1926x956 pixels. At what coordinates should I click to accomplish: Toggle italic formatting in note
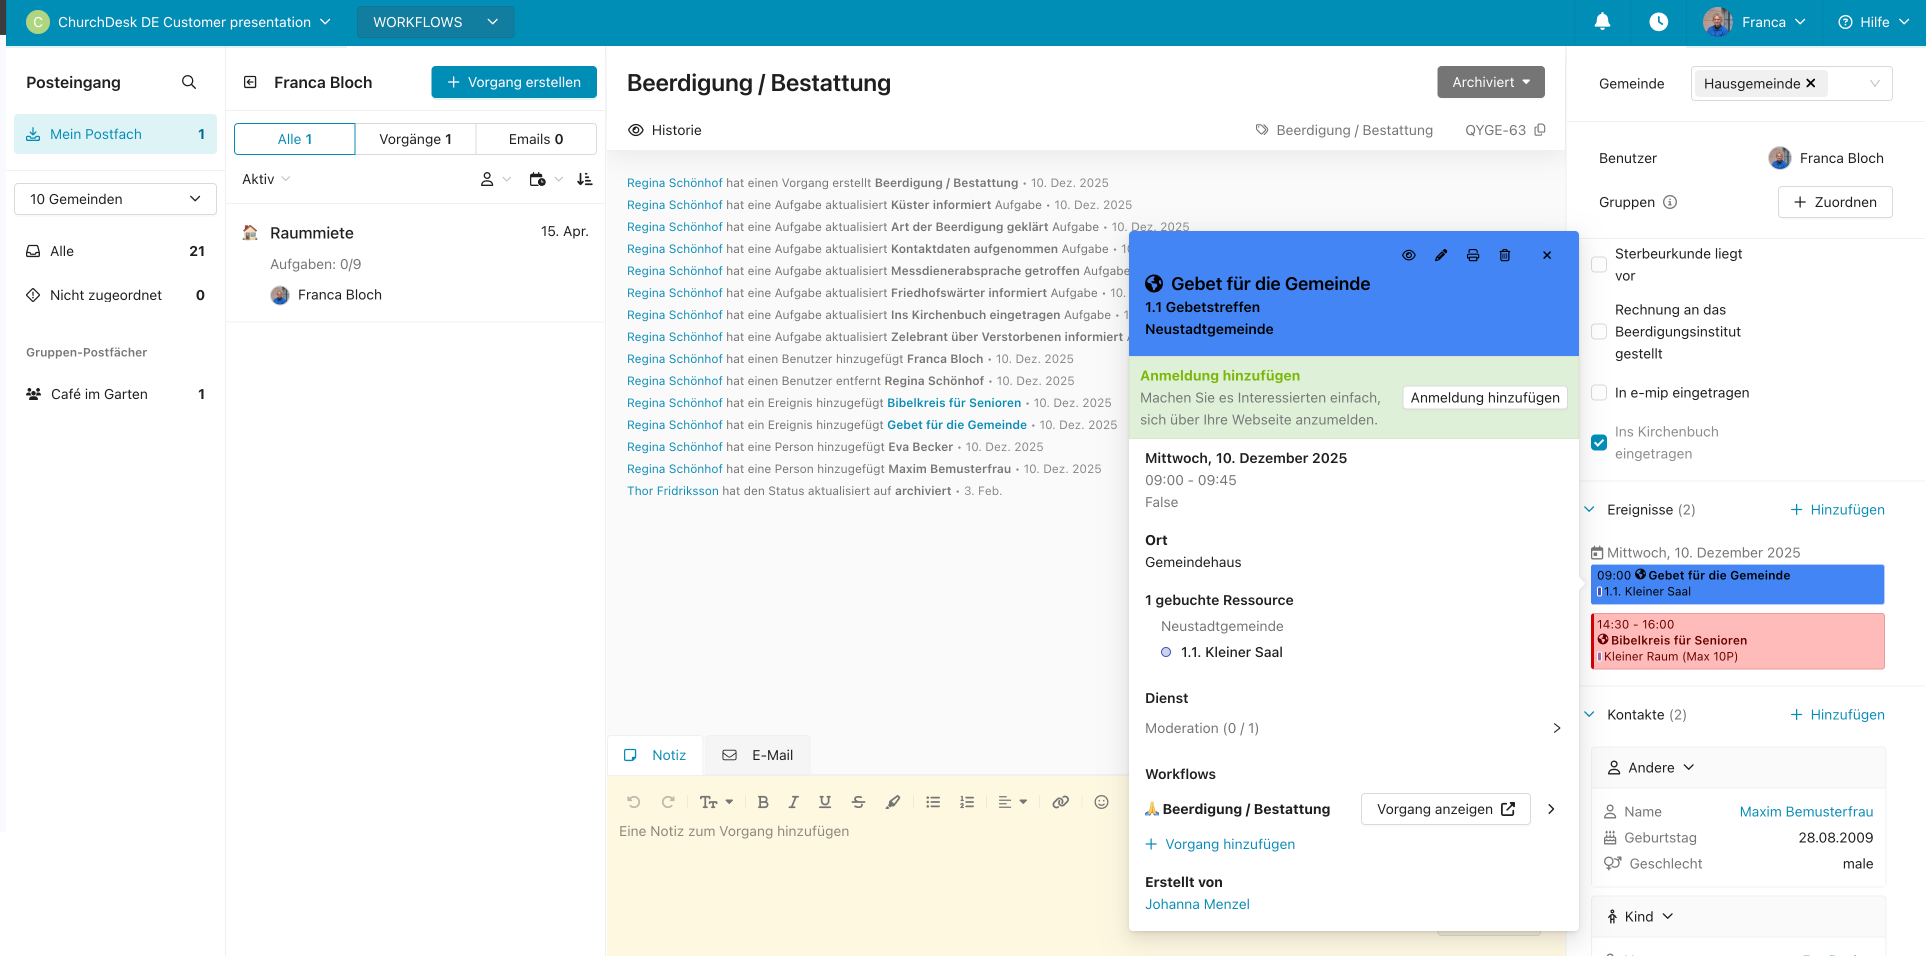tap(794, 802)
